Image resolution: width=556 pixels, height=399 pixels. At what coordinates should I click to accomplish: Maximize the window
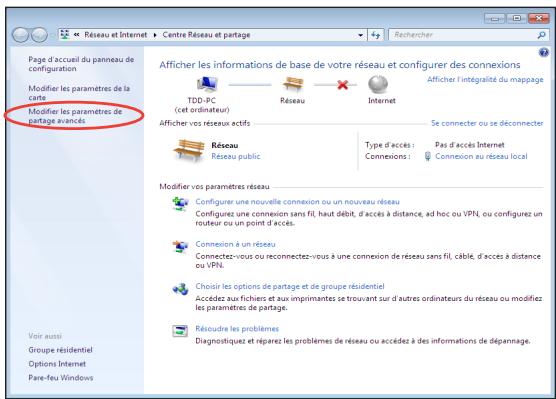pos(517,18)
